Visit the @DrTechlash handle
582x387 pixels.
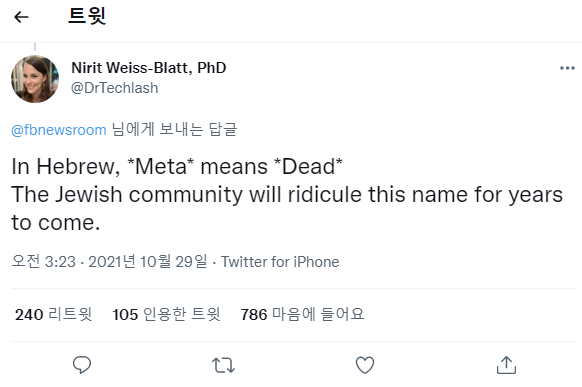(x=115, y=88)
